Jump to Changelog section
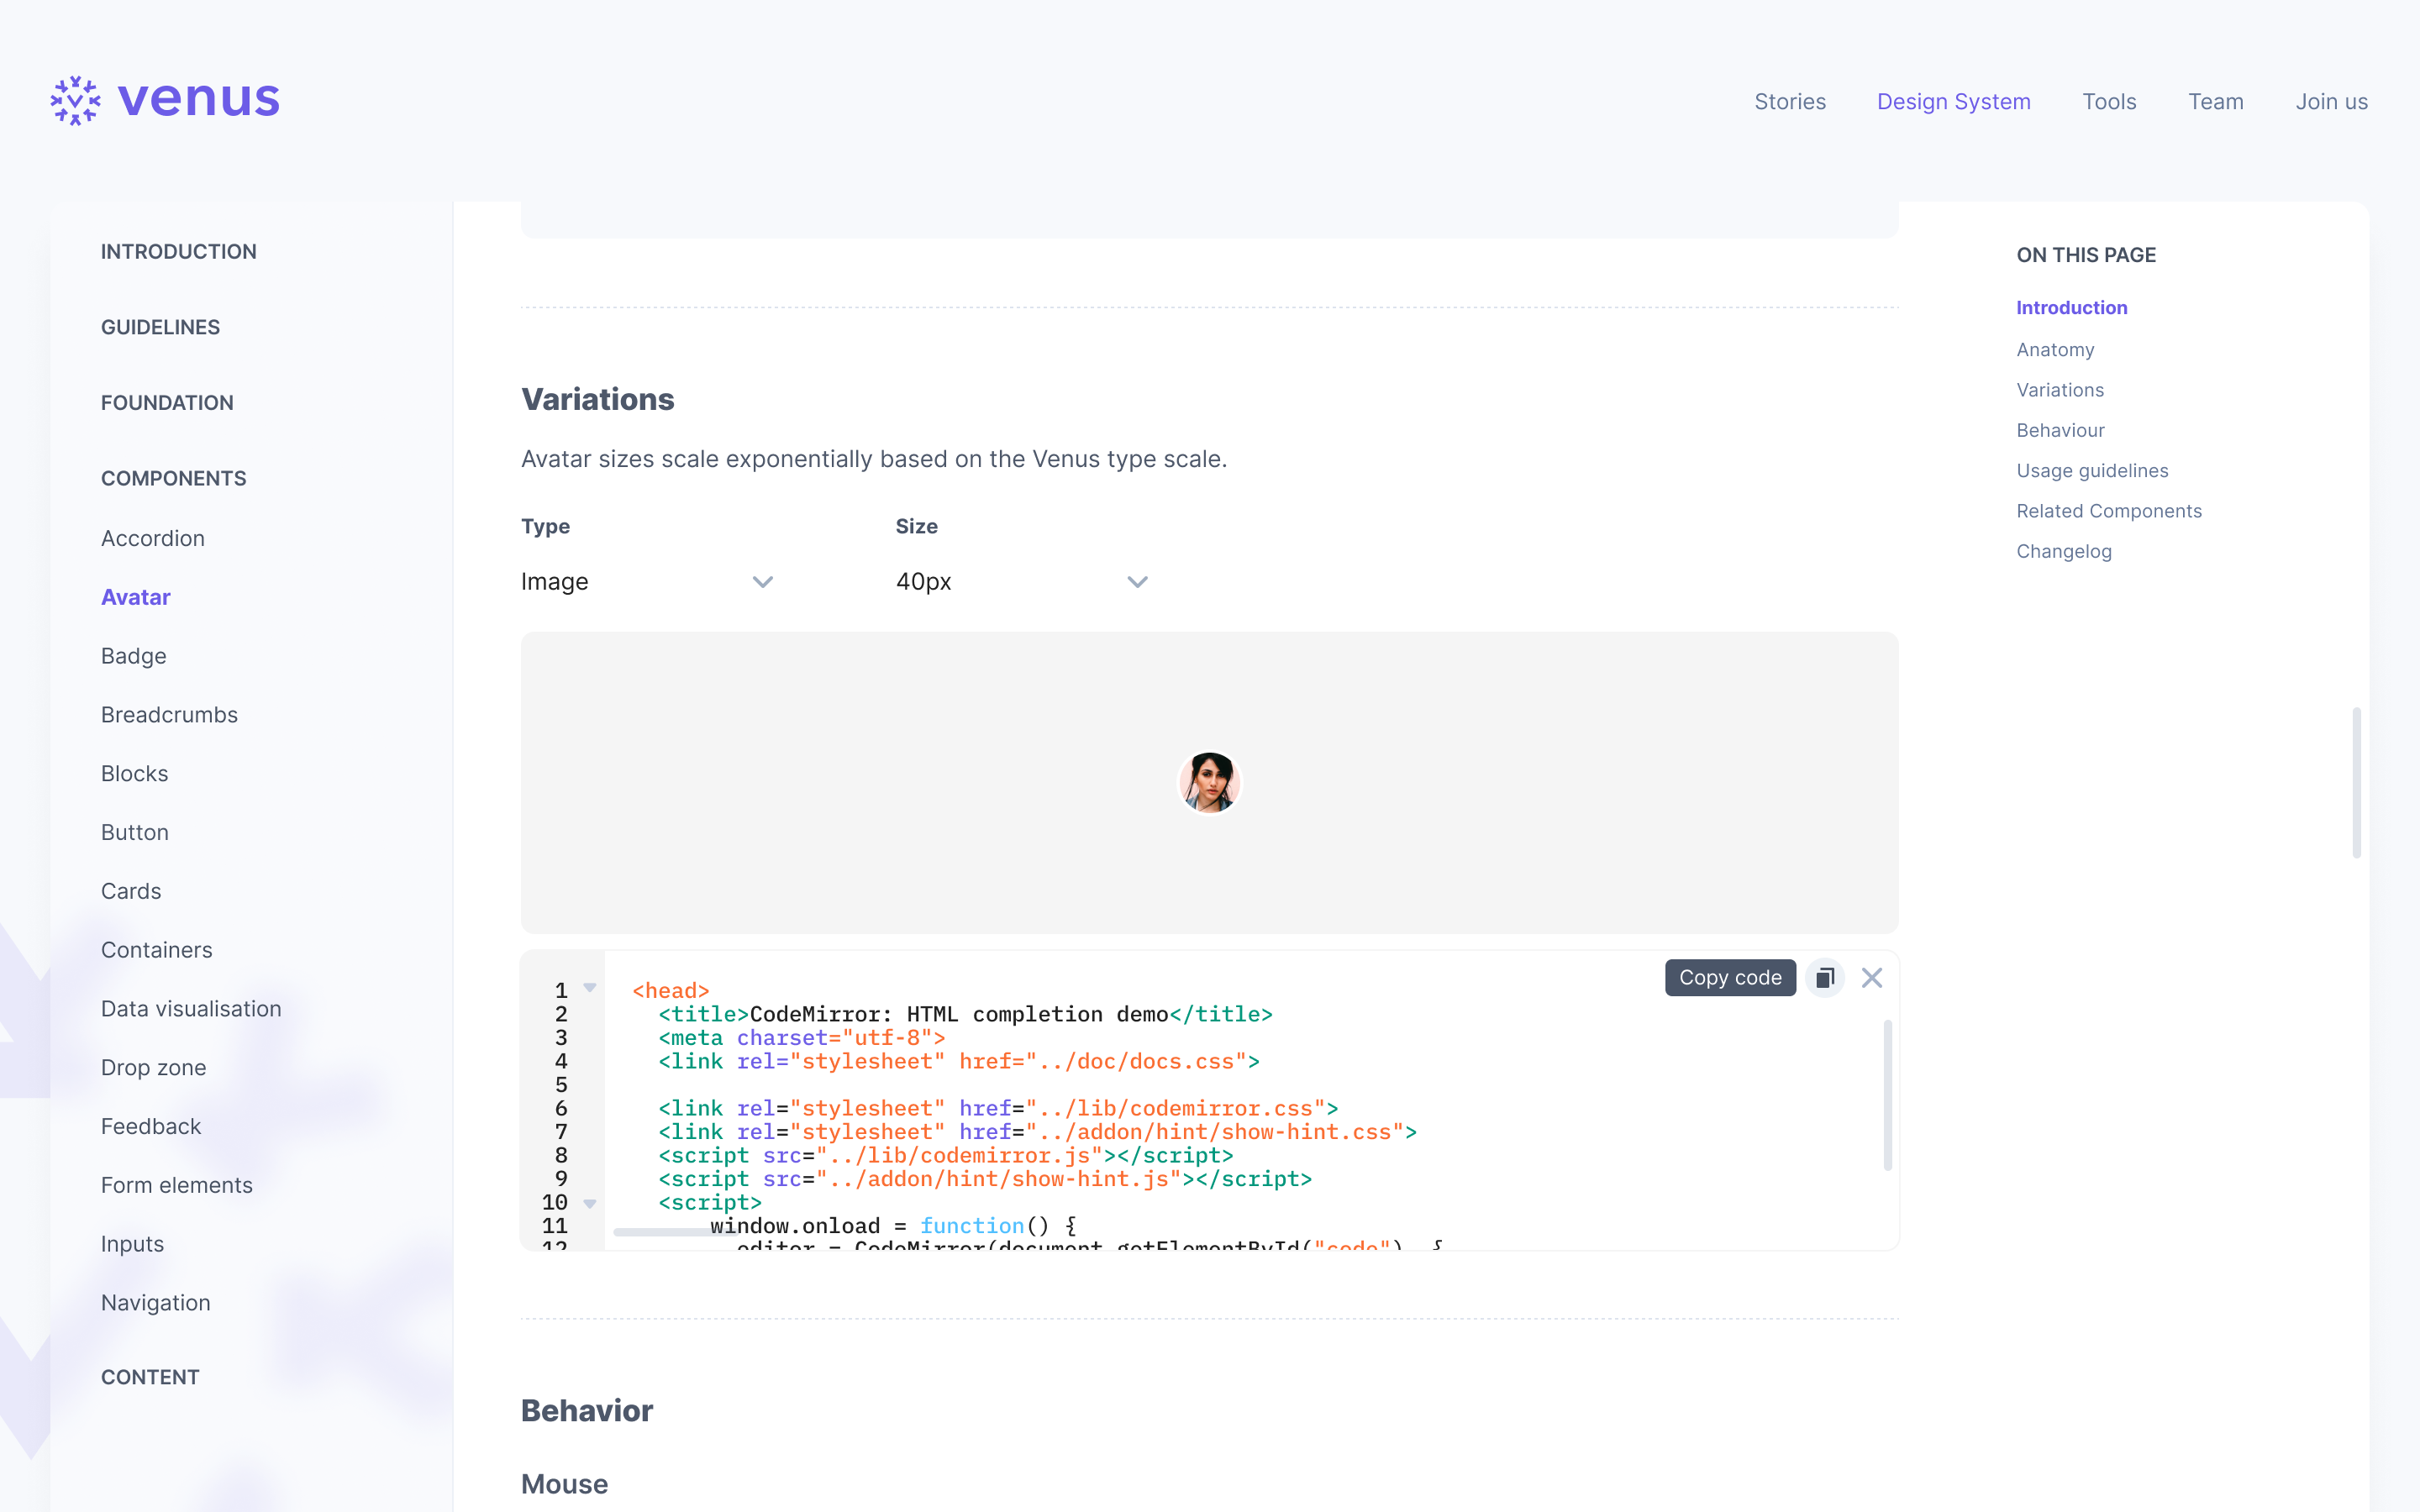Viewport: 2420px width, 1512px height. pos(2064,551)
